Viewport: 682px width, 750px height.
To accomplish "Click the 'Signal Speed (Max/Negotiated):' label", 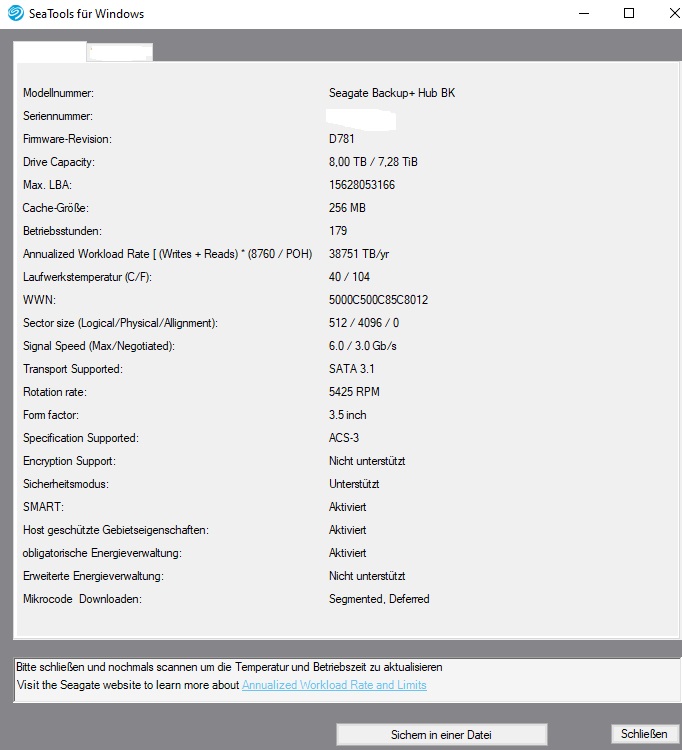I will tap(99, 345).
